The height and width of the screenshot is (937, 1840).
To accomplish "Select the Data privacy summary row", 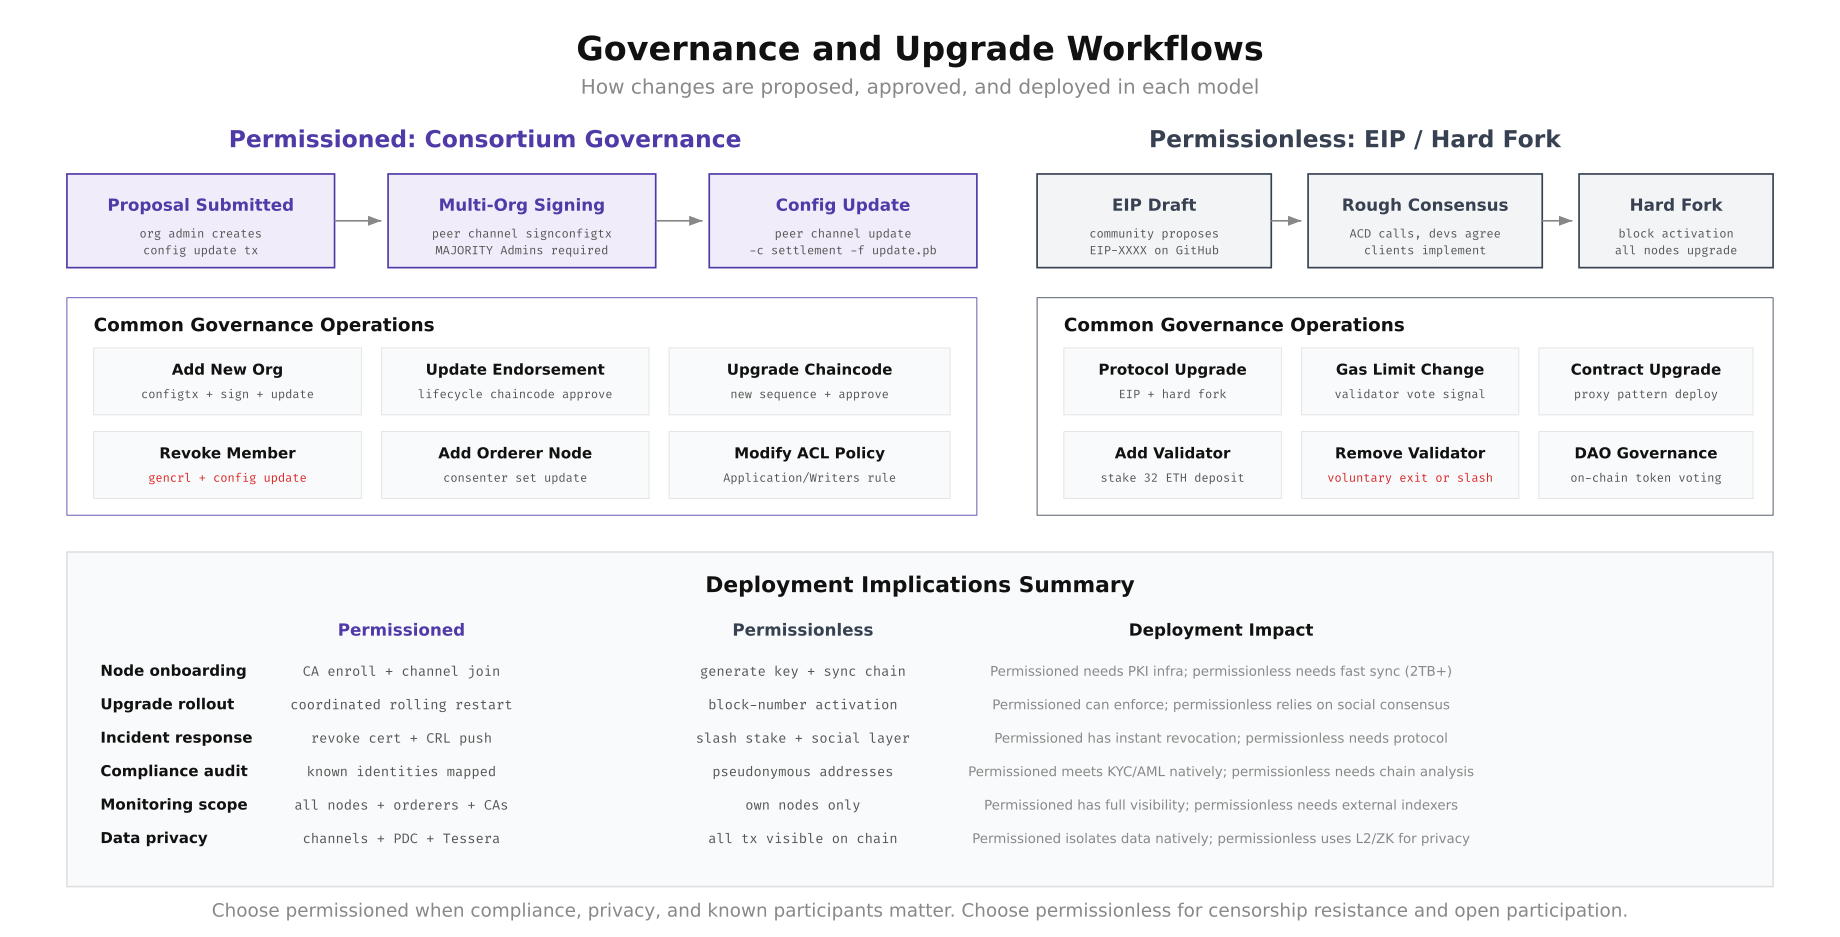I will pos(154,838).
